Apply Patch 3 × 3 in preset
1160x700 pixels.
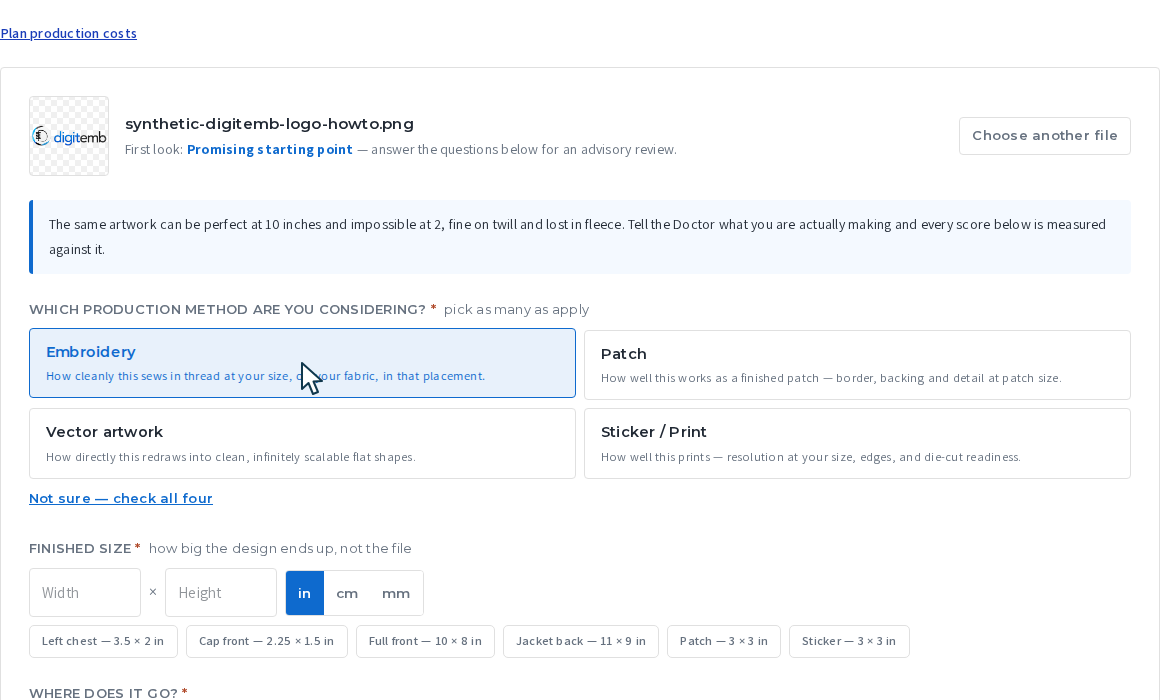[x=724, y=642]
